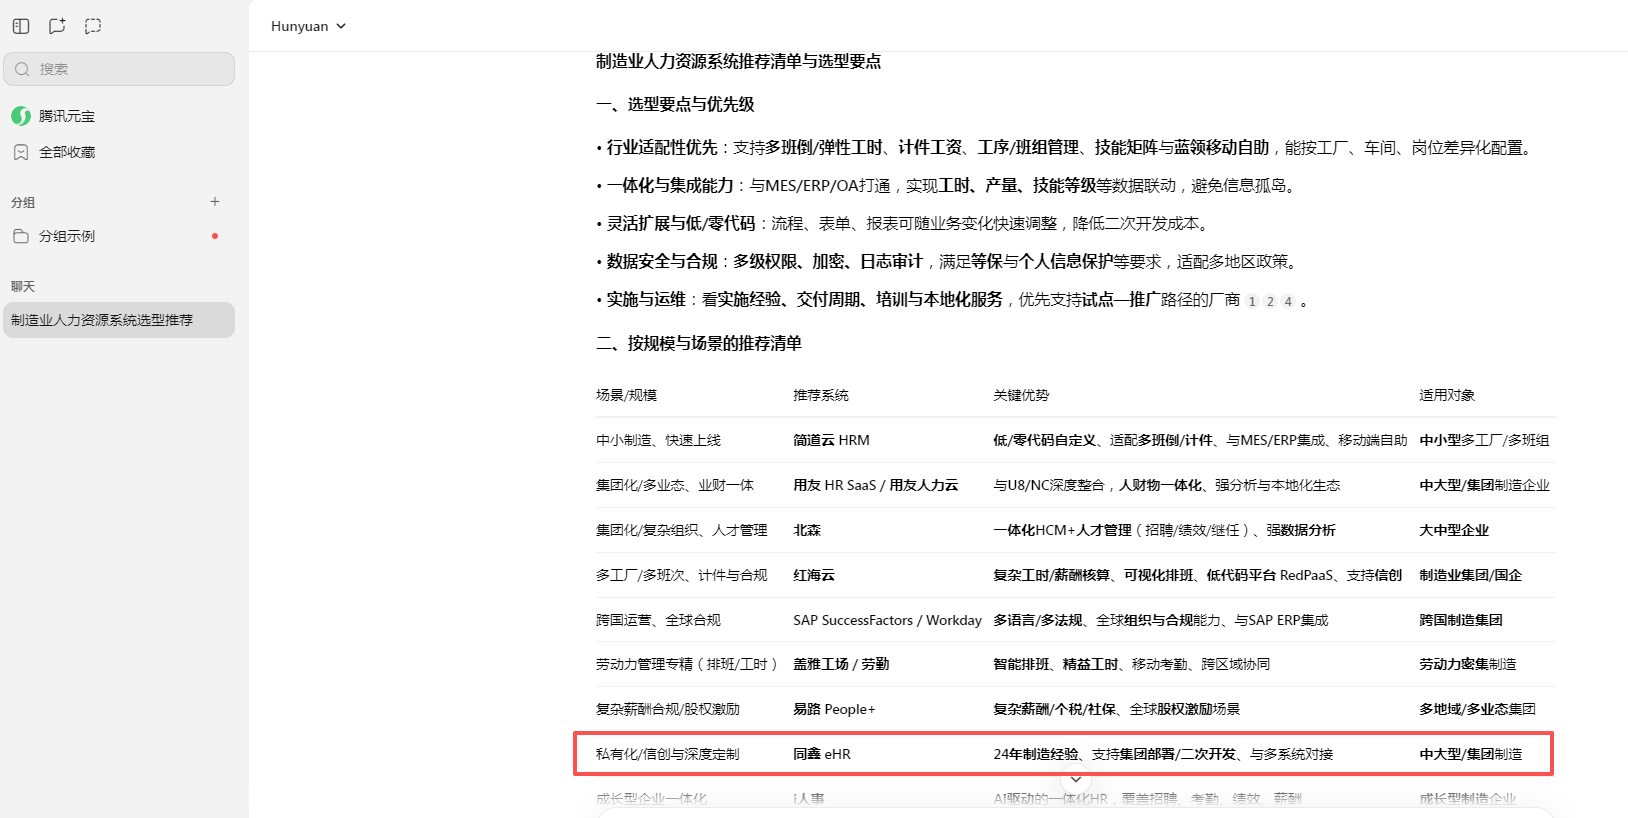Viewport: 1628px width, 818px height.
Task: Open citation reference 4
Action: [1288, 301]
